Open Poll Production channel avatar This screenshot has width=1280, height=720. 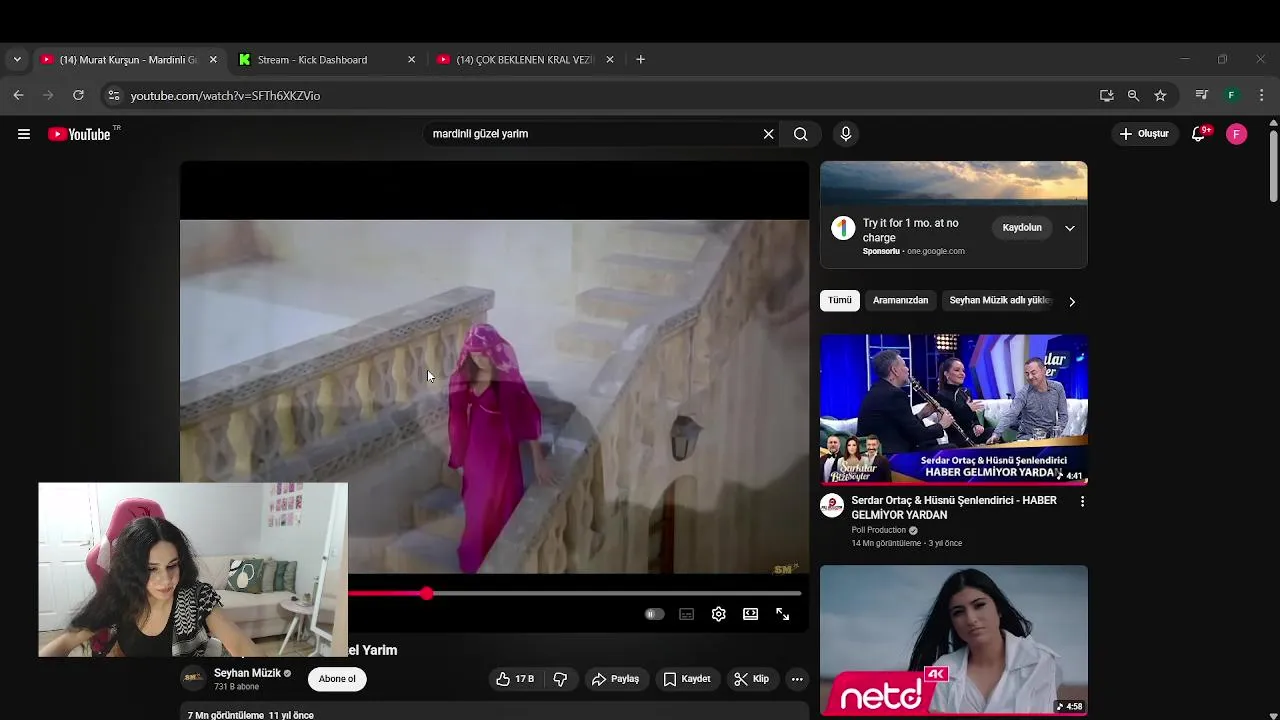pyautogui.click(x=832, y=505)
